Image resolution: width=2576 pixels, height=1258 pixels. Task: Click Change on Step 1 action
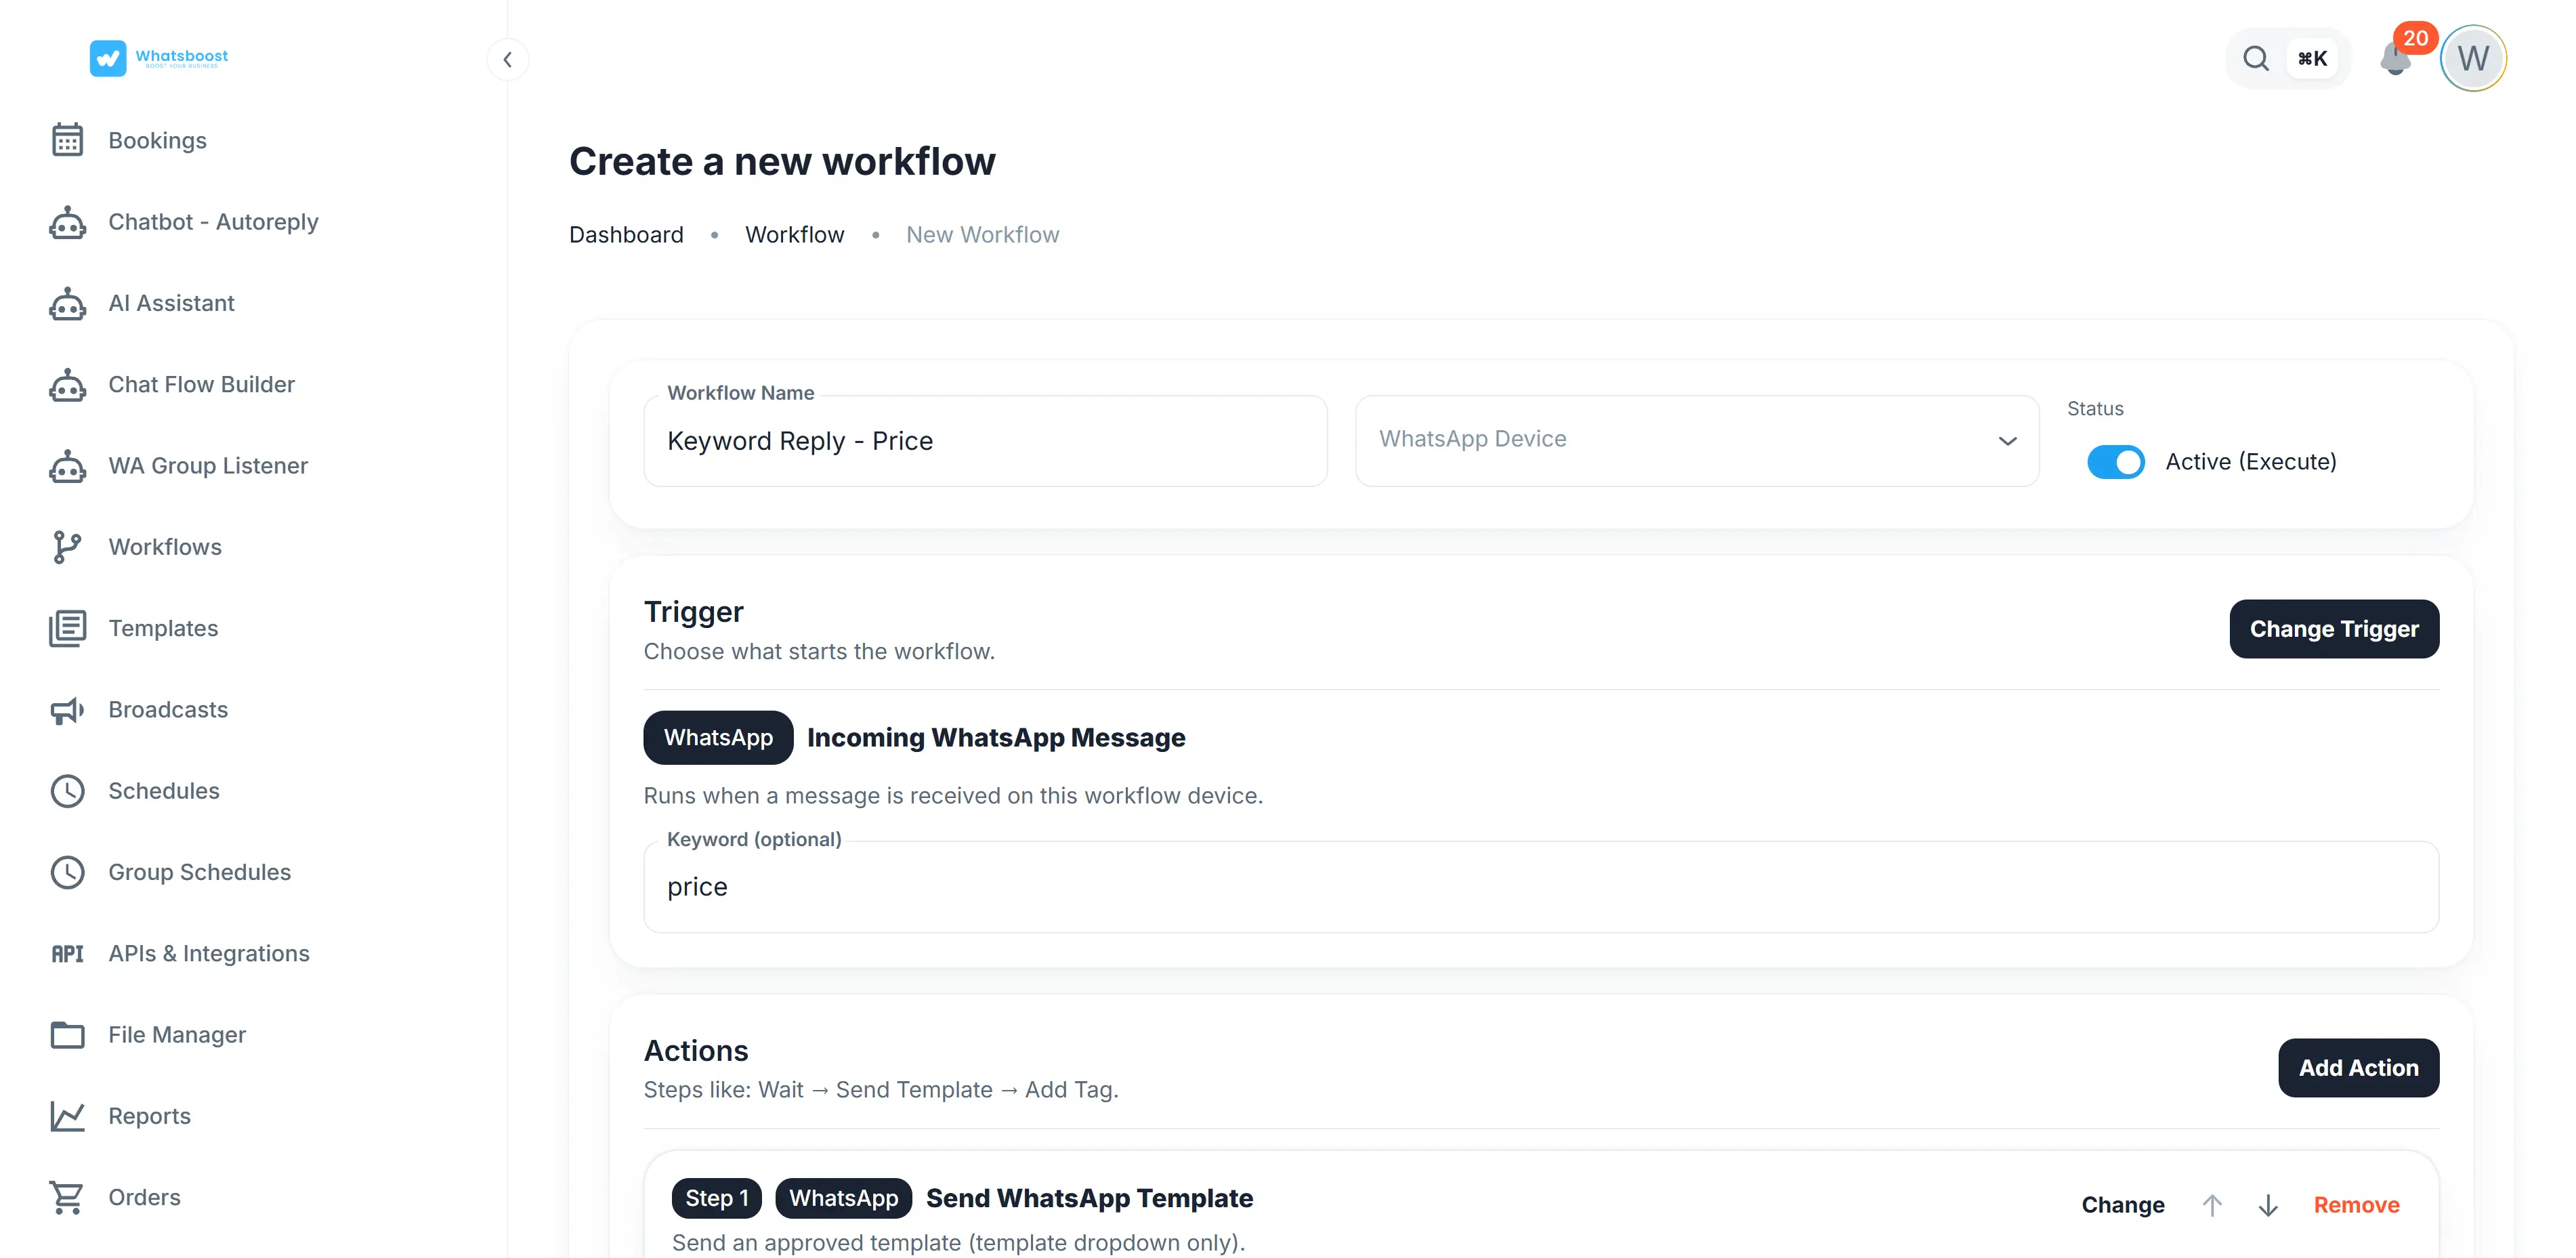tap(2123, 1205)
